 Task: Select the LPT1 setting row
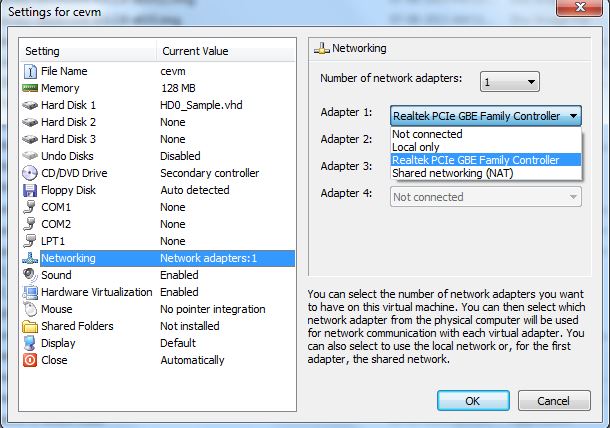(158, 241)
